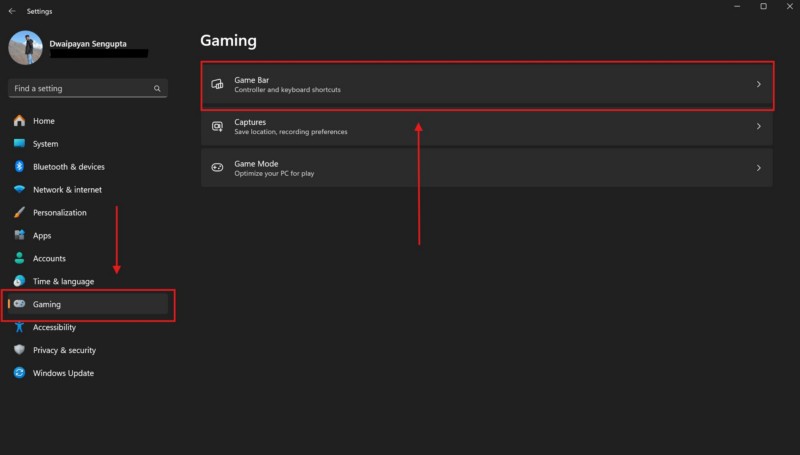Expand the Captures chevron arrow
The height and width of the screenshot is (455, 800).
[x=759, y=126]
